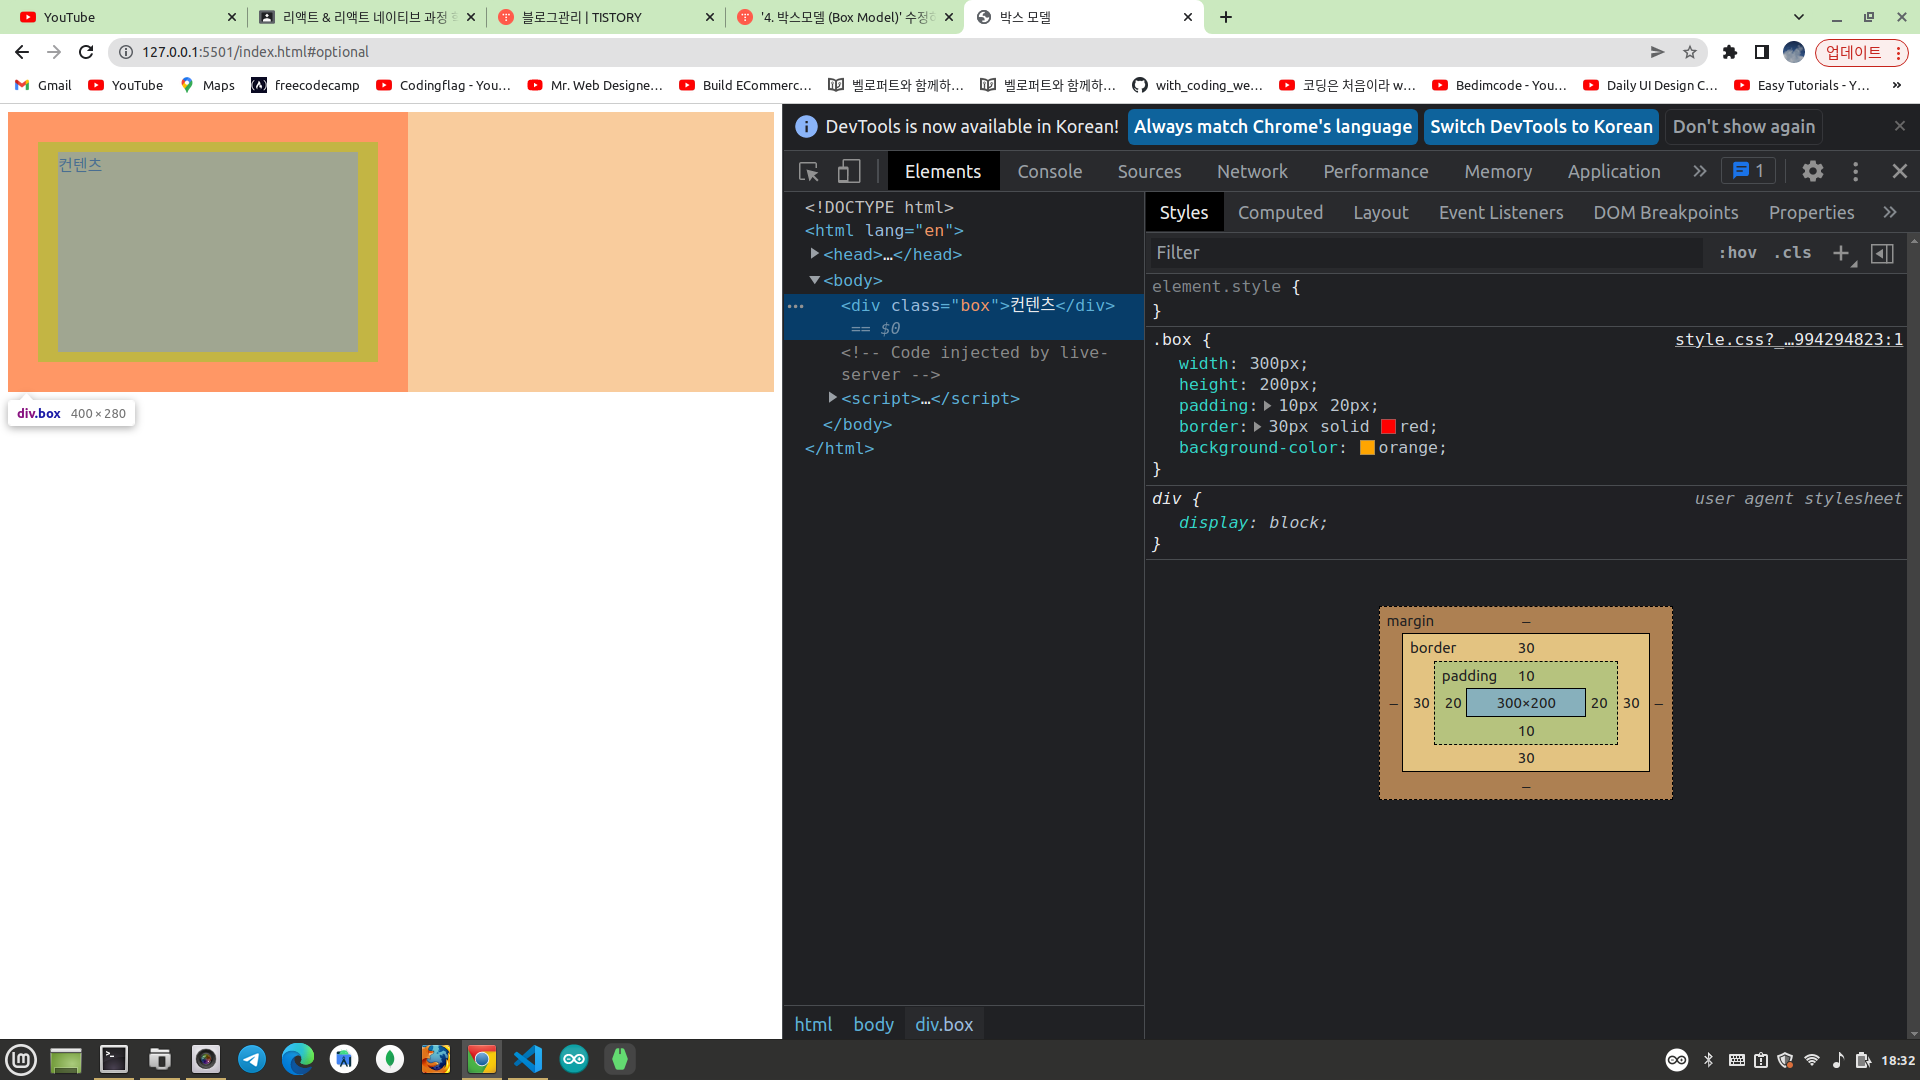Open the issues counter badge
This screenshot has height=1080, width=1920.
(1748, 171)
